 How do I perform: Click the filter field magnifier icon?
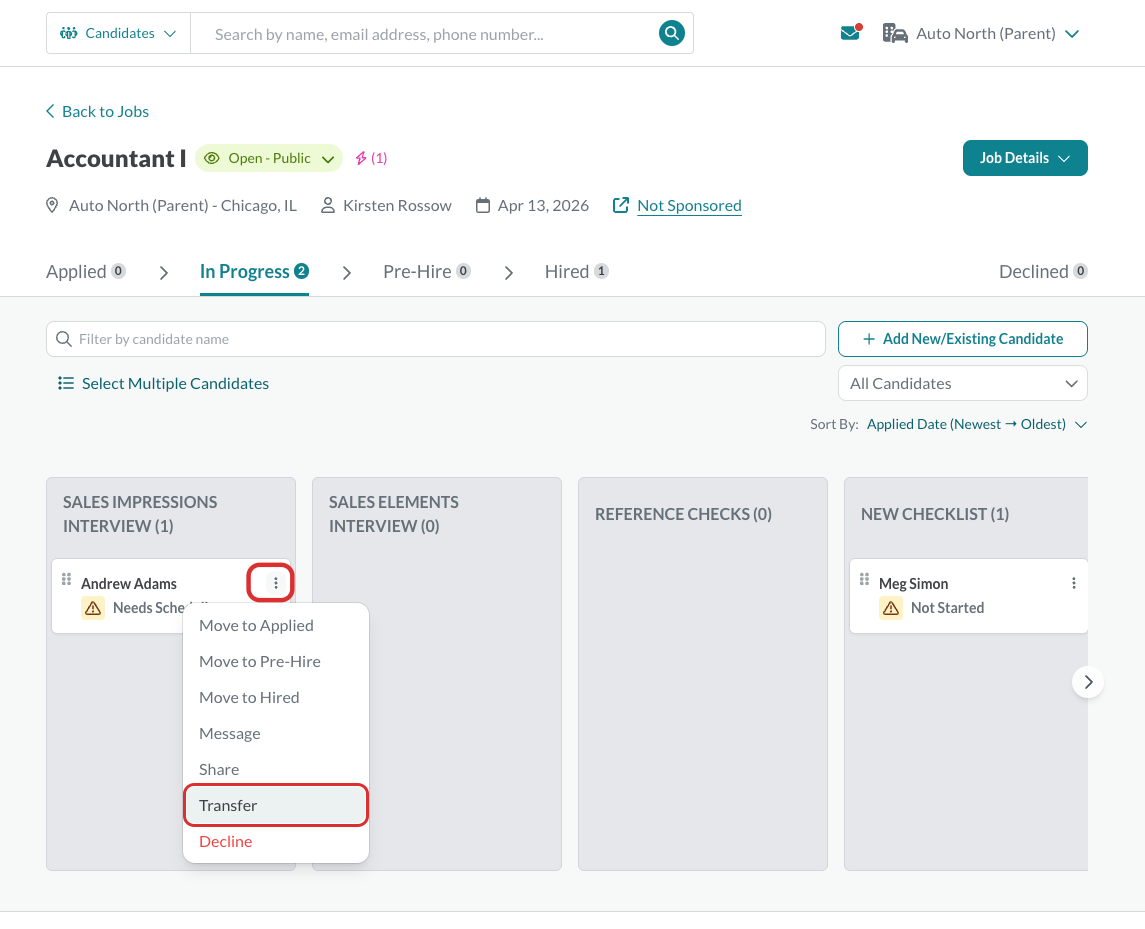click(x=64, y=339)
